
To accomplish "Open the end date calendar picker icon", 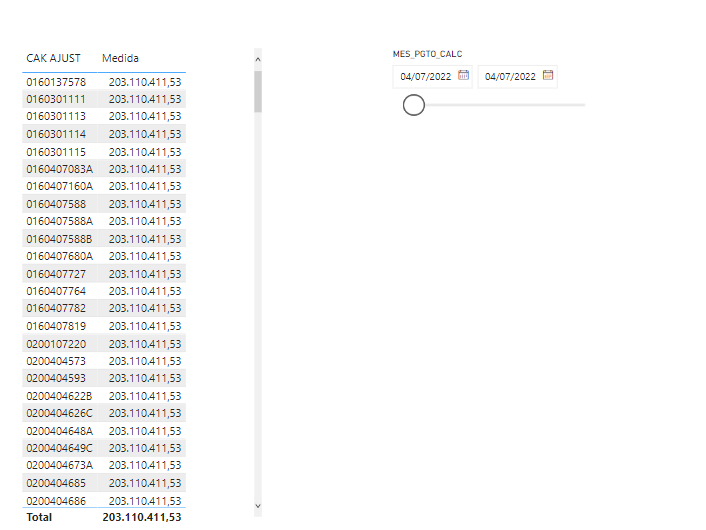I will [548, 75].
